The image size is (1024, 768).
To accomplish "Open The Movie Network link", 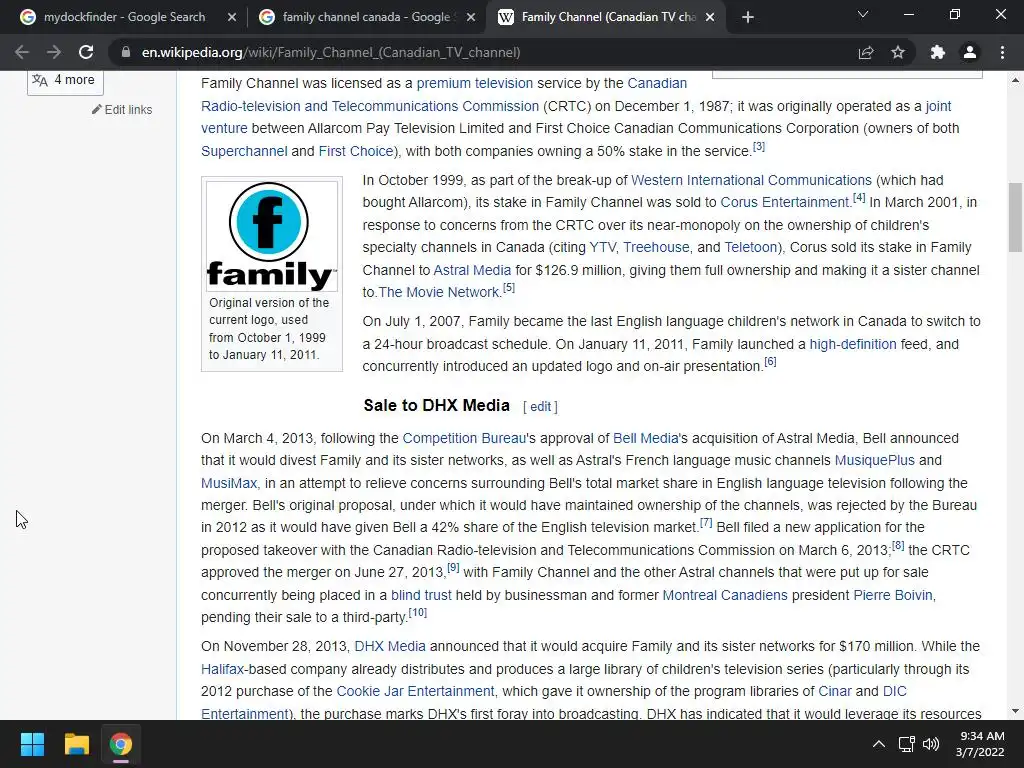I will click(x=439, y=293).
